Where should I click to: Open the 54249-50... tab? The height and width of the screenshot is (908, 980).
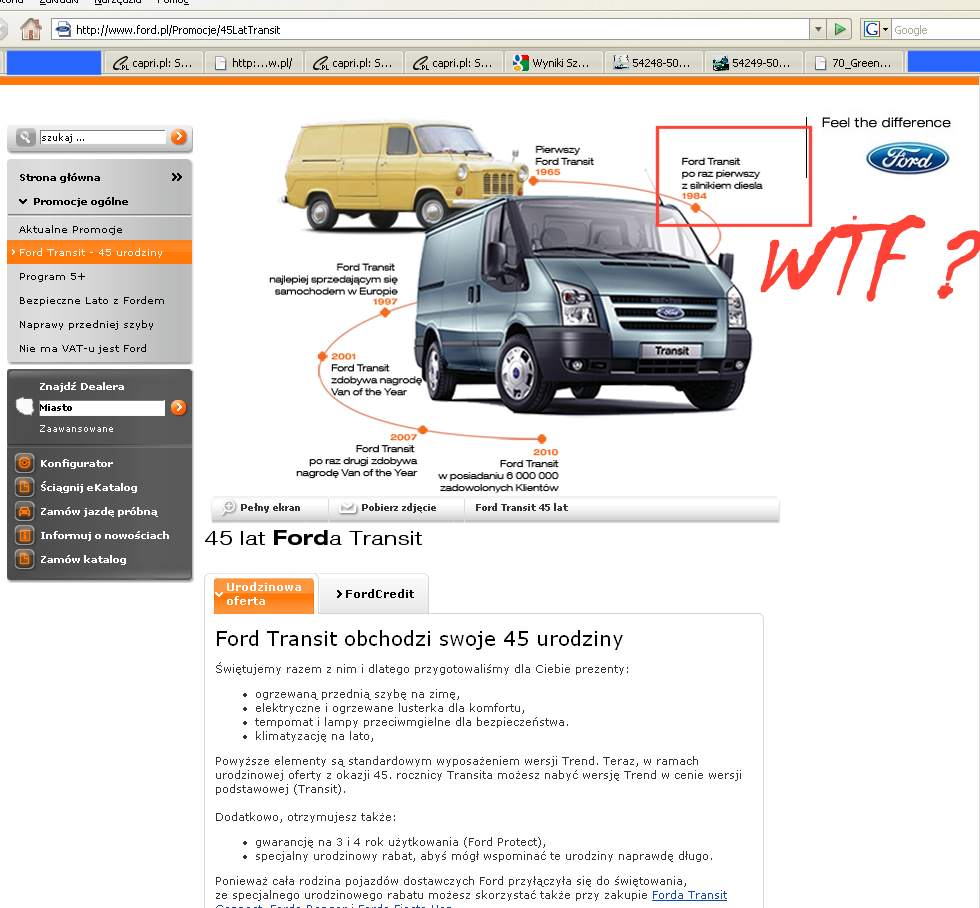pos(753,62)
